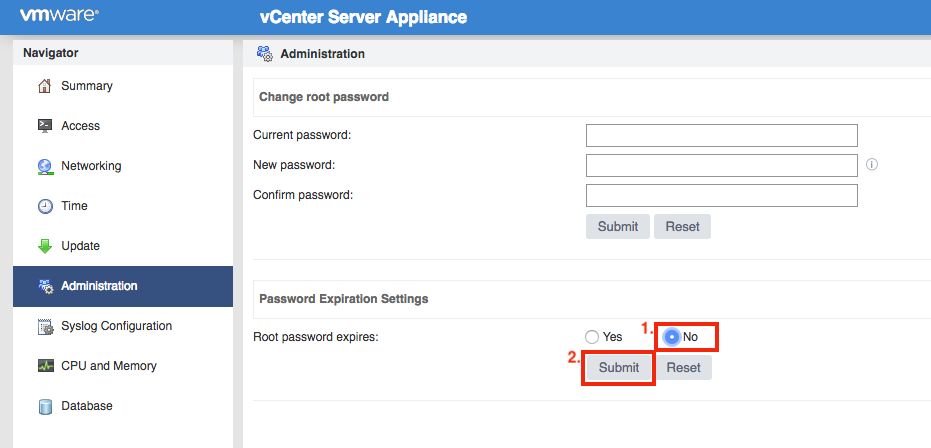This screenshot has width=931, height=448.
Task: Click the Access terminal icon
Action: coord(45,126)
